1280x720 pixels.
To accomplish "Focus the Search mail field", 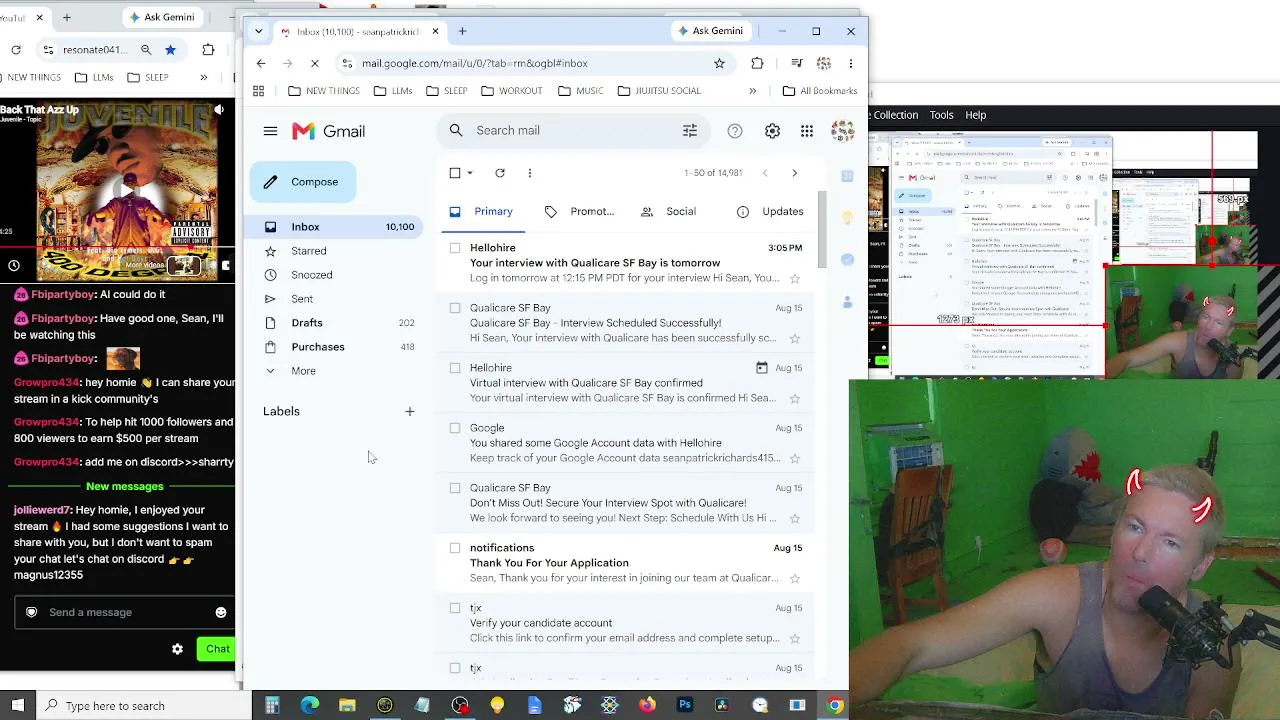I will click(571, 131).
